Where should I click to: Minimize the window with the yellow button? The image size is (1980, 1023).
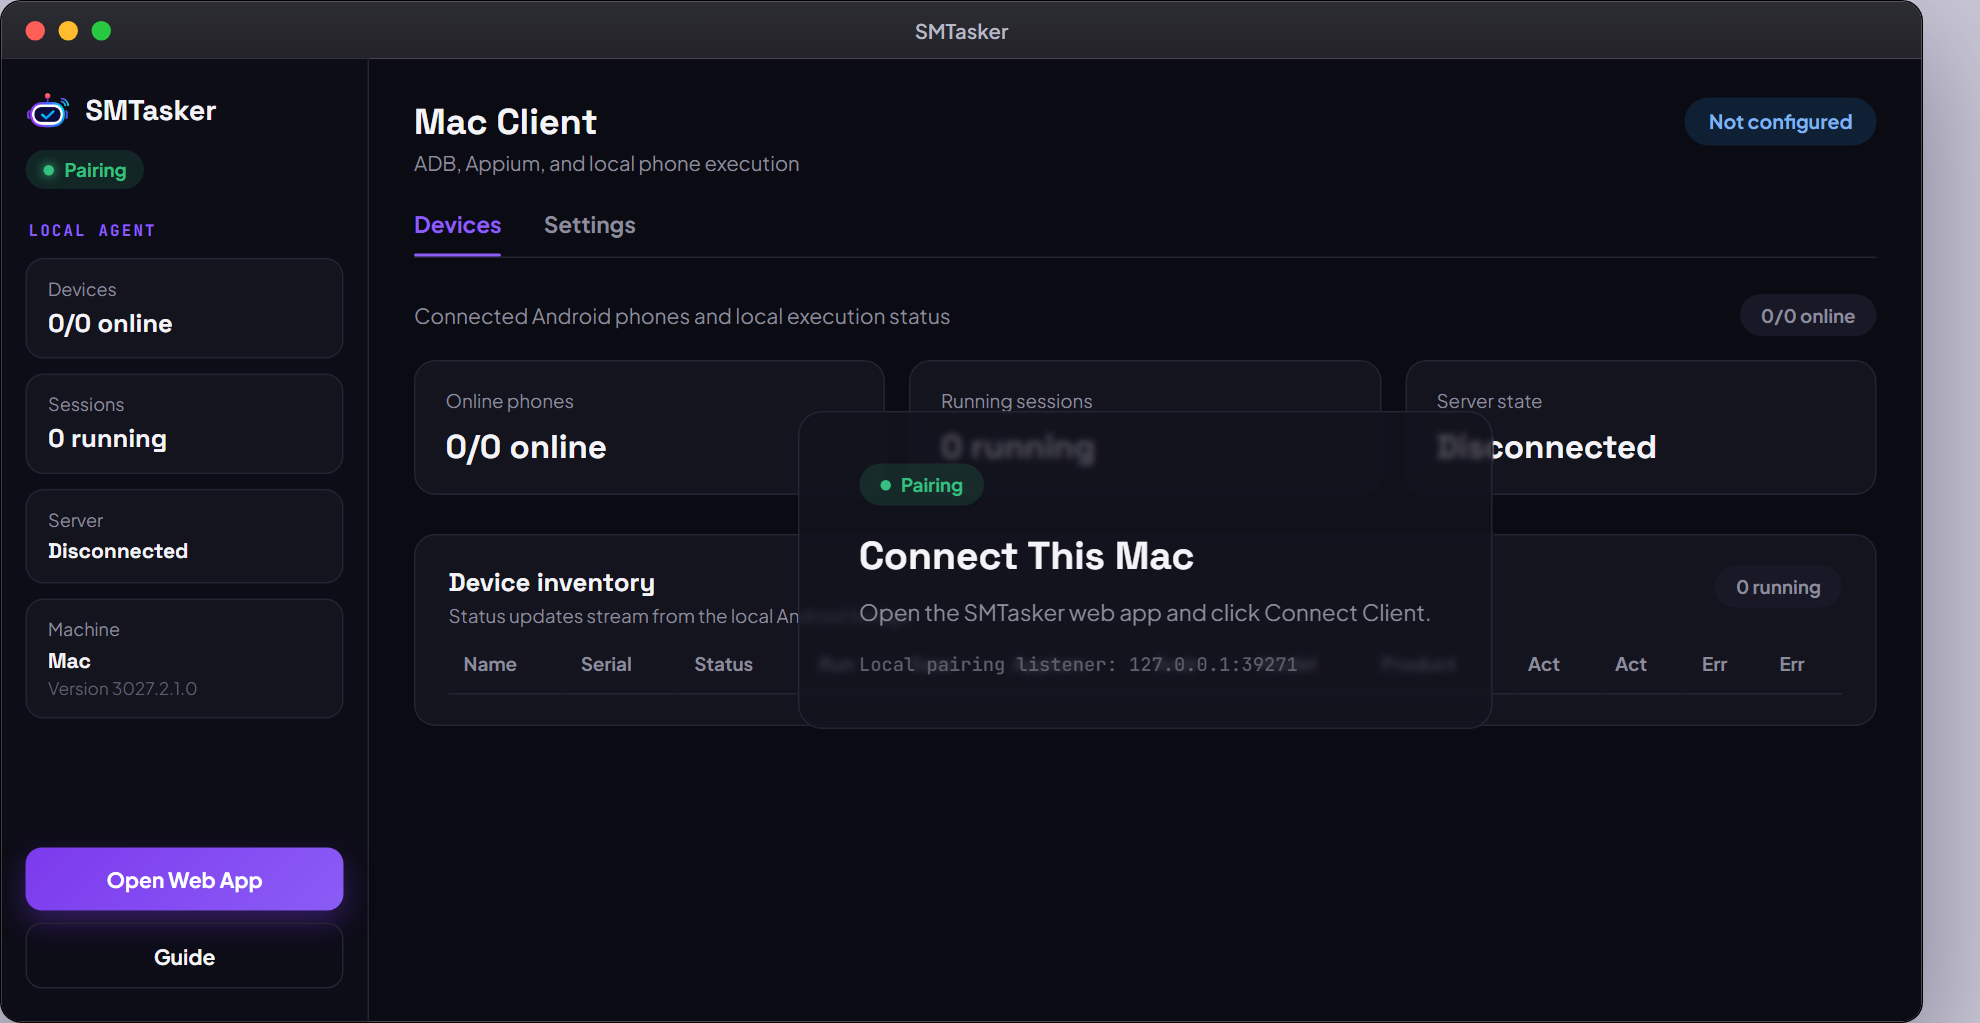point(68,31)
